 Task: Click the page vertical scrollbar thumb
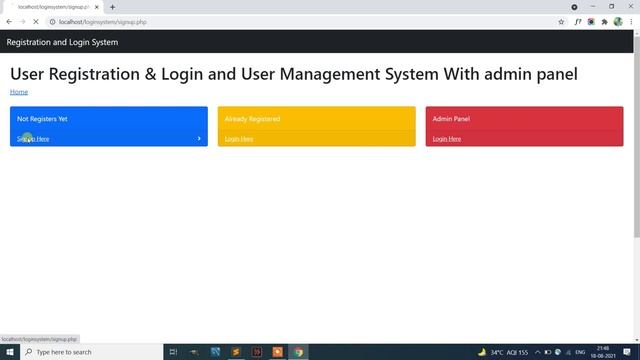coord(637,137)
